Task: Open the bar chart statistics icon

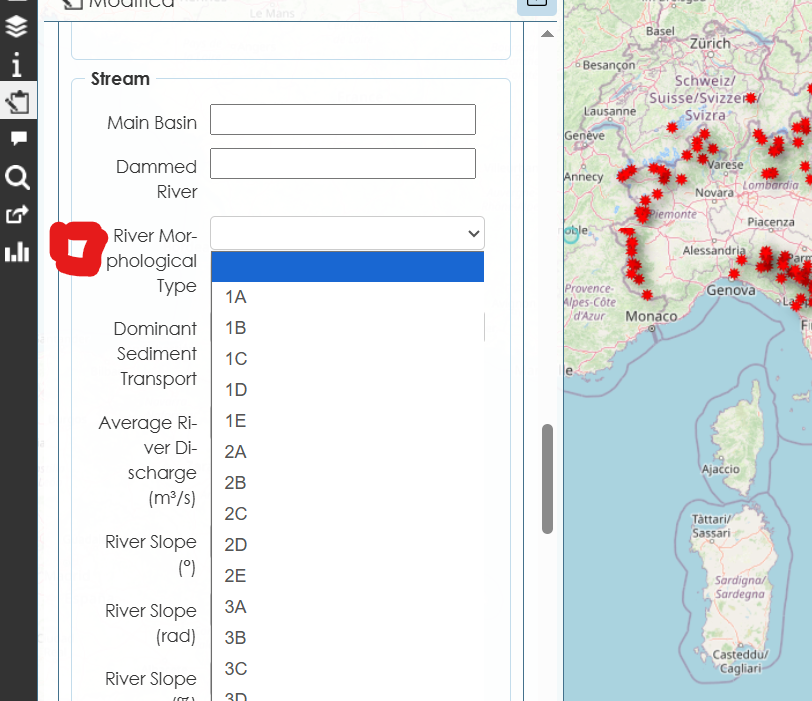Action: point(17,252)
